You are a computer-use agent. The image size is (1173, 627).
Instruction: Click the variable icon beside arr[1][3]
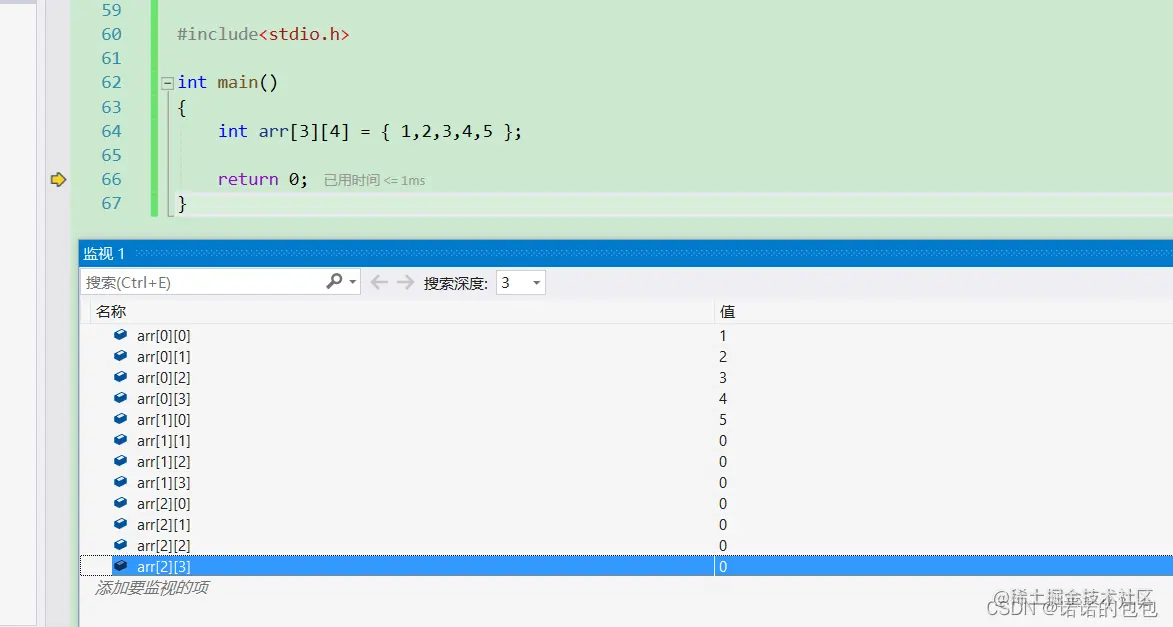(x=120, y=482)
